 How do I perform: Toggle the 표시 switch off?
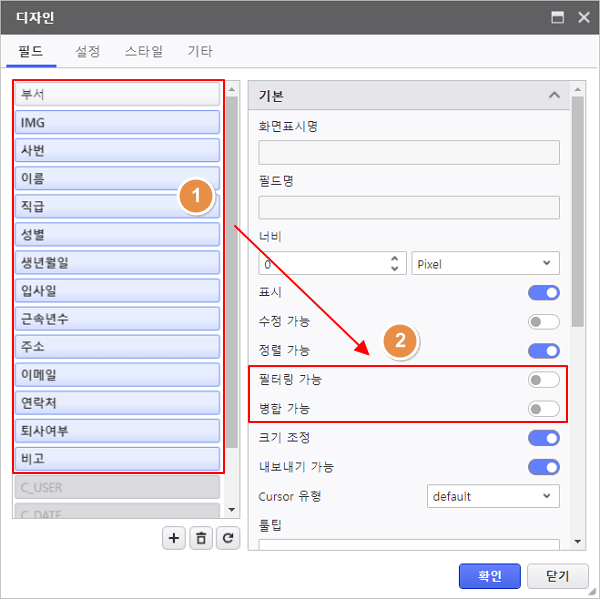543,293
